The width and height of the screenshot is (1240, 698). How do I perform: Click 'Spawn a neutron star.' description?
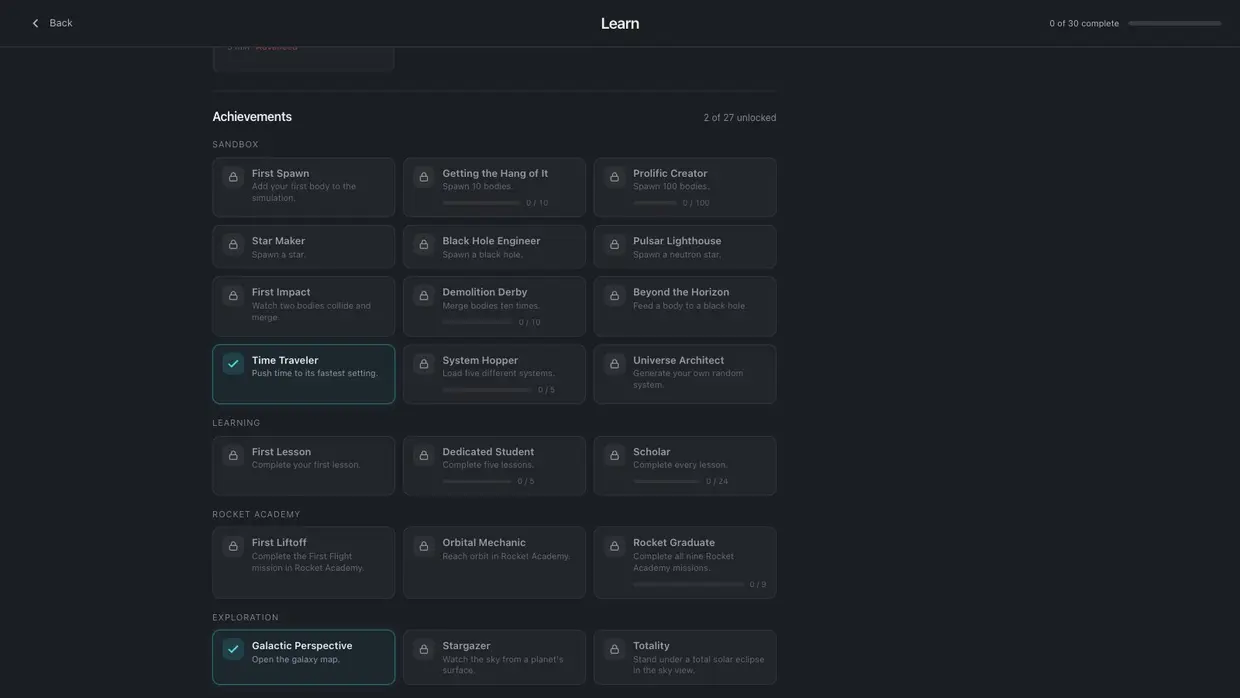click(x=677, y=255)
